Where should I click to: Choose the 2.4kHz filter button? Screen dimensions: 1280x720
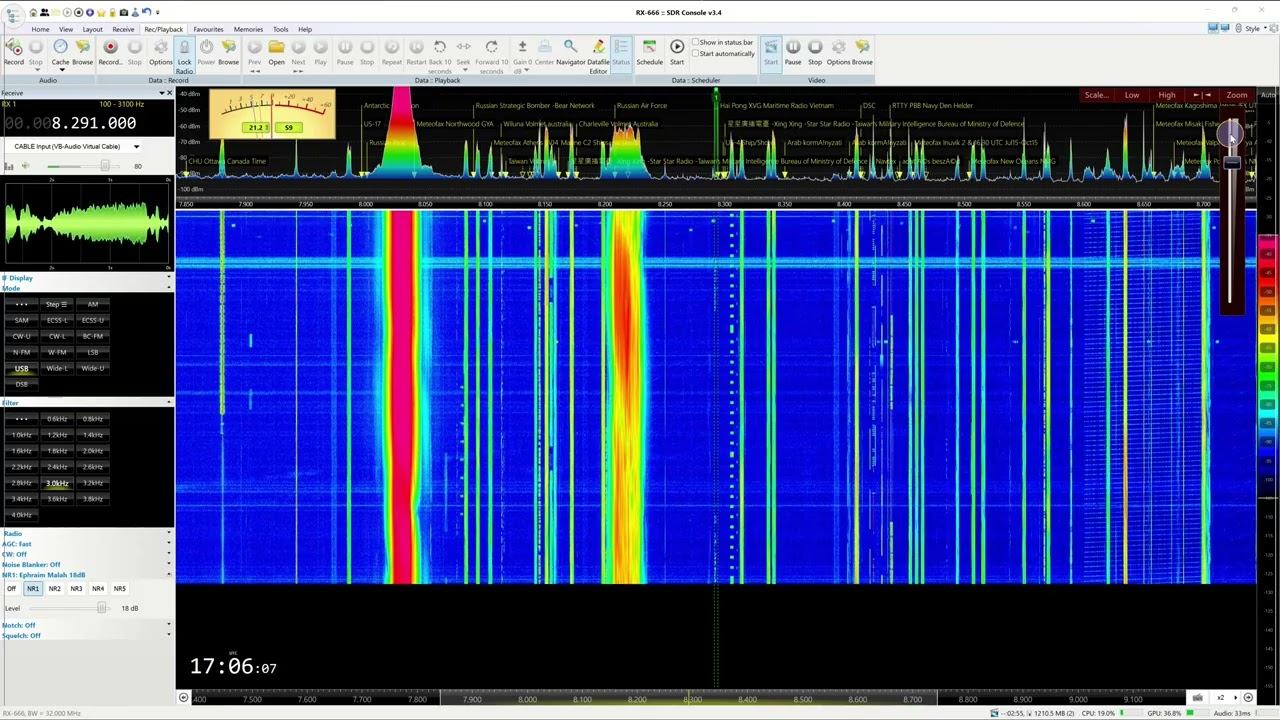click(x=57, y=467)
